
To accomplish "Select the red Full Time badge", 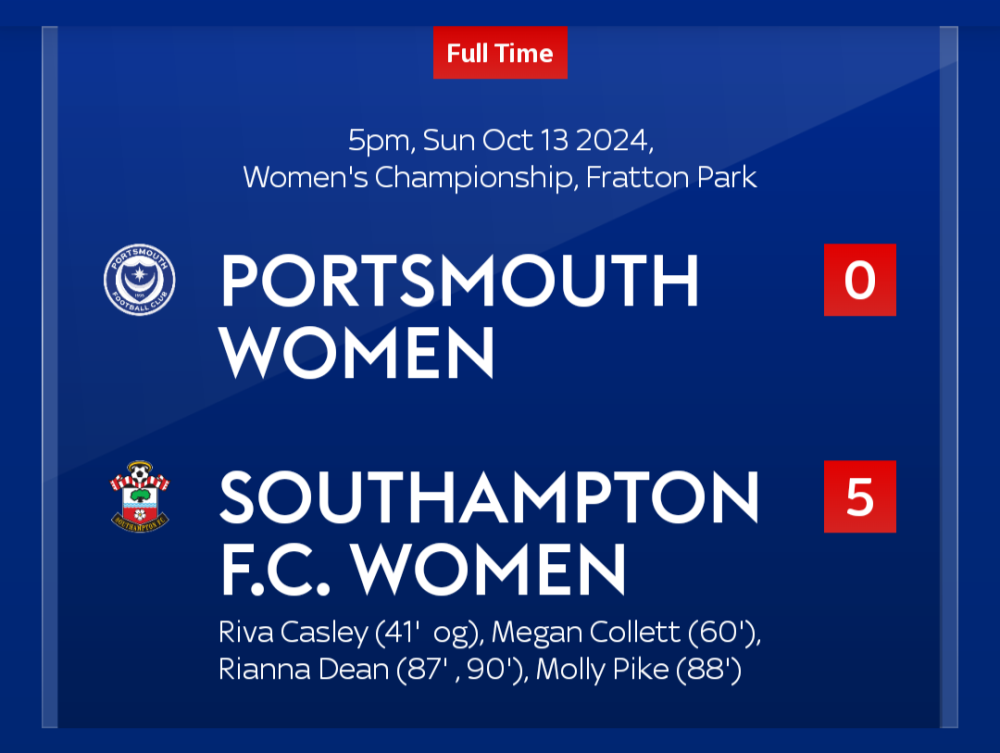I will [500, 53].
